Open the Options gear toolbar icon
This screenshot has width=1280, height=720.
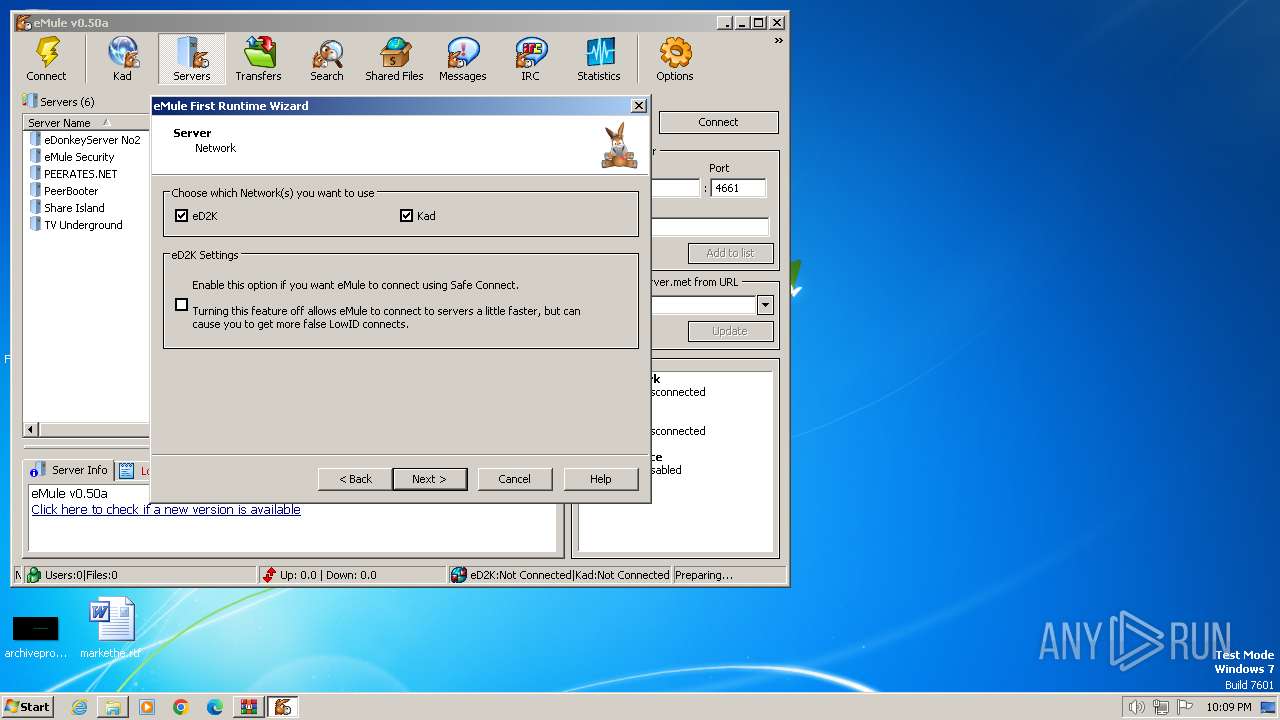click(x=674, y=60)
